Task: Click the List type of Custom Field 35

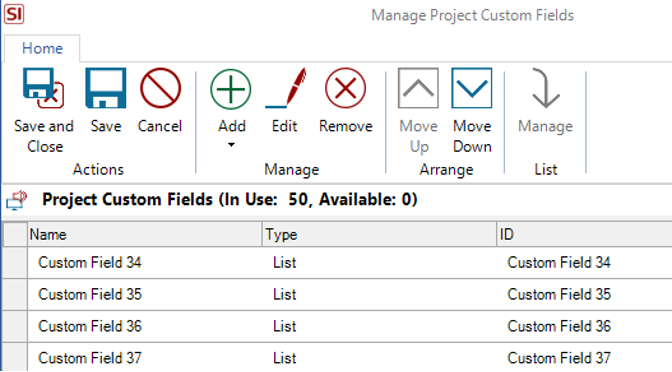Action: pos(379,295)
